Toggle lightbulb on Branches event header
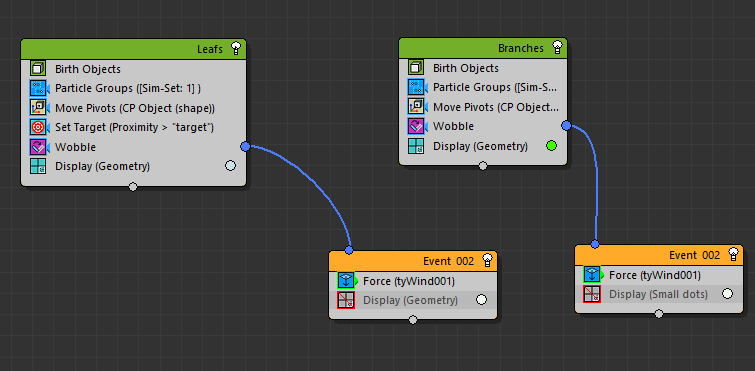The width and height of the screenshot is (755, 371). click(557, 47)
